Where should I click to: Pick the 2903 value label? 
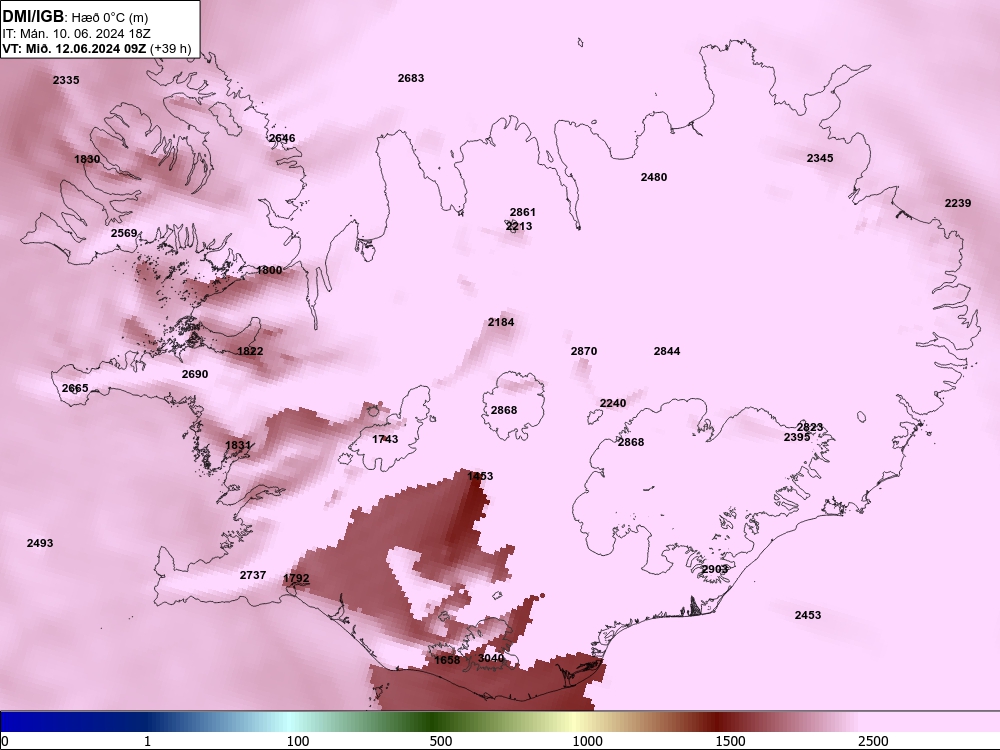(715, 569)
